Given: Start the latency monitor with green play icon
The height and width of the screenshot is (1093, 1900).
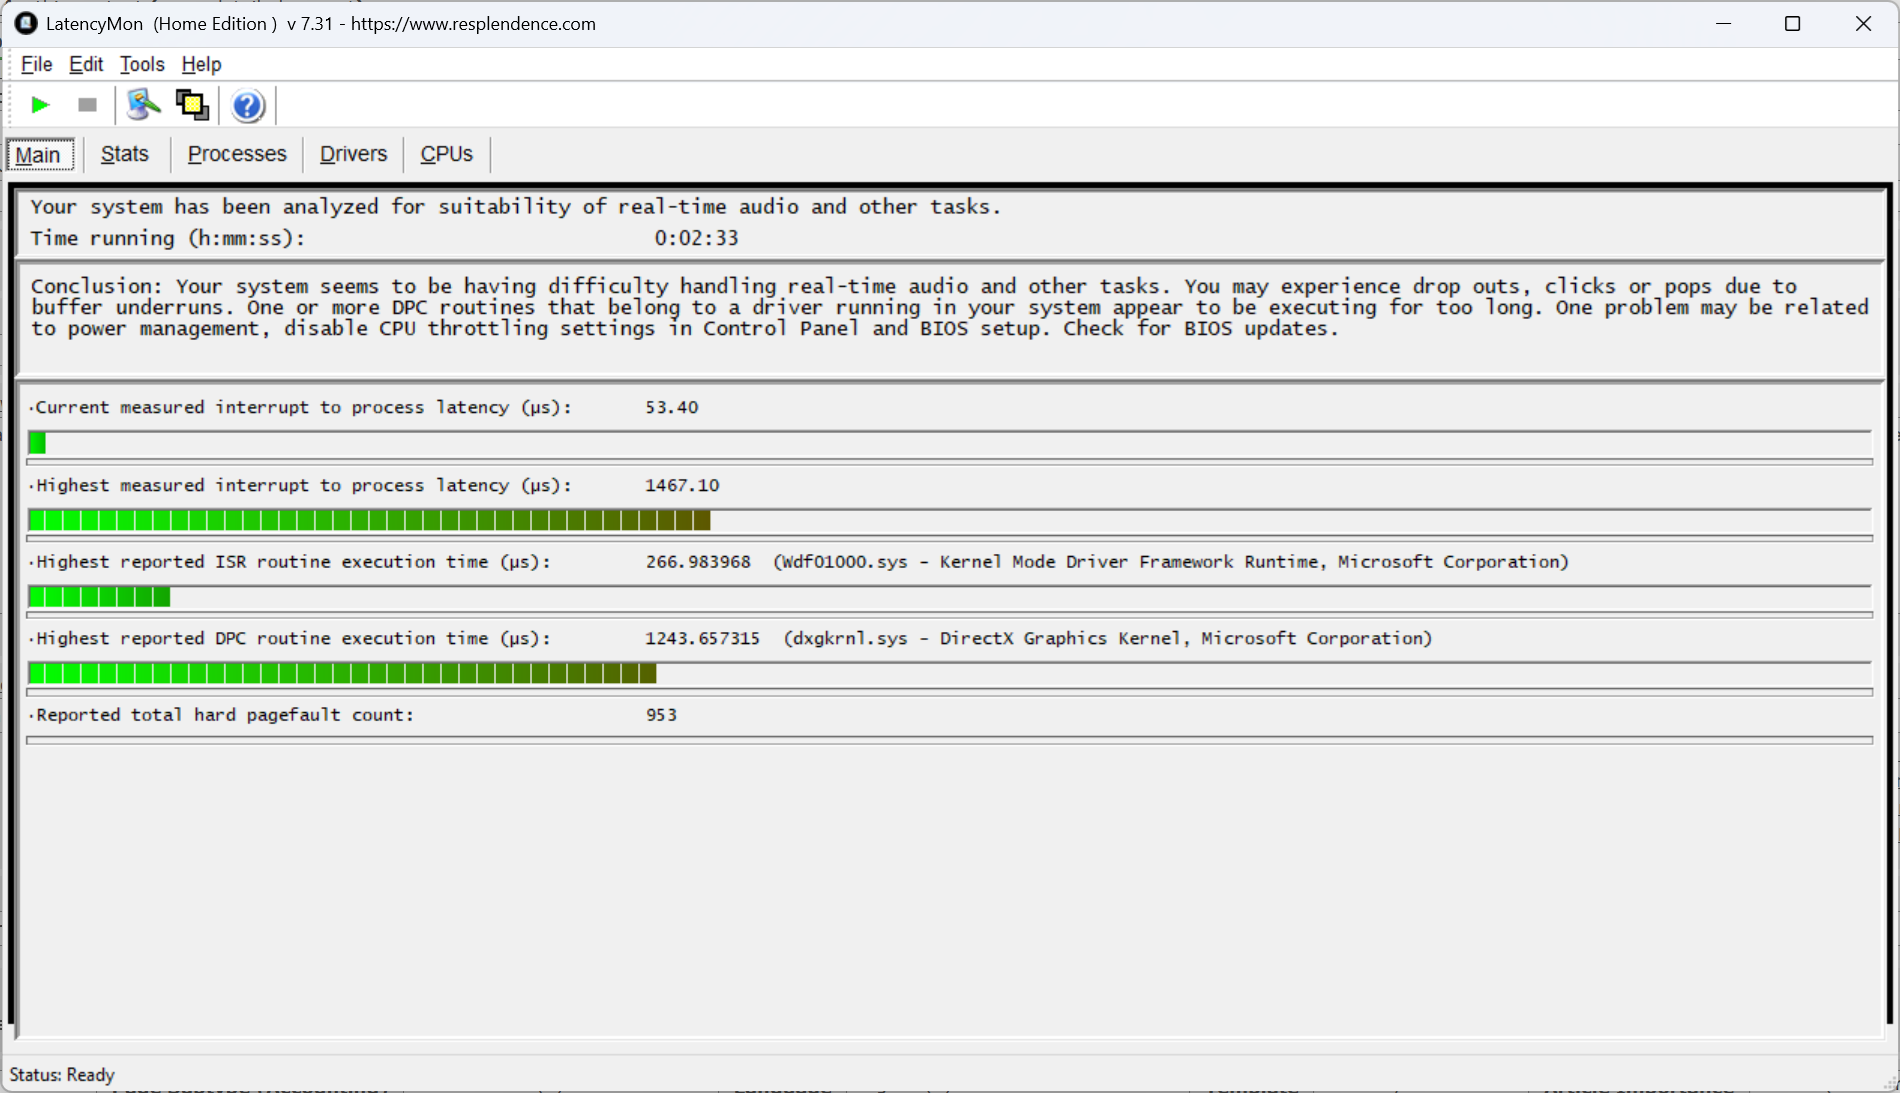Looking at the screenshot, I should coord(40,105).
